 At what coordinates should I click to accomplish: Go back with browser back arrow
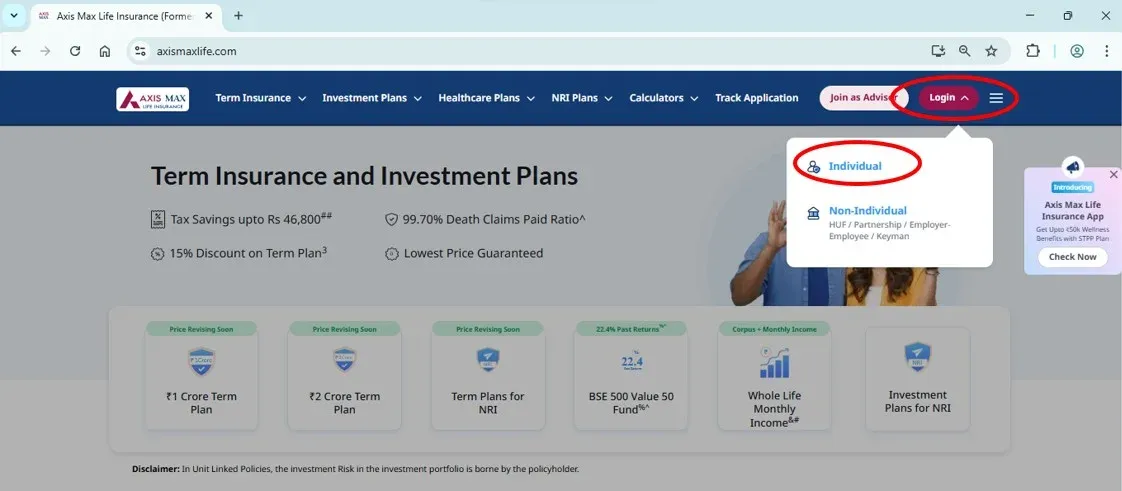[16, 51]
